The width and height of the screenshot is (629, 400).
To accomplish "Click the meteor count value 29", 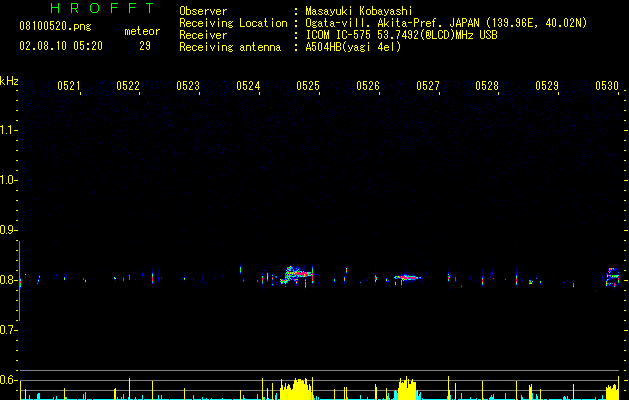I will (x=145, y=46).
